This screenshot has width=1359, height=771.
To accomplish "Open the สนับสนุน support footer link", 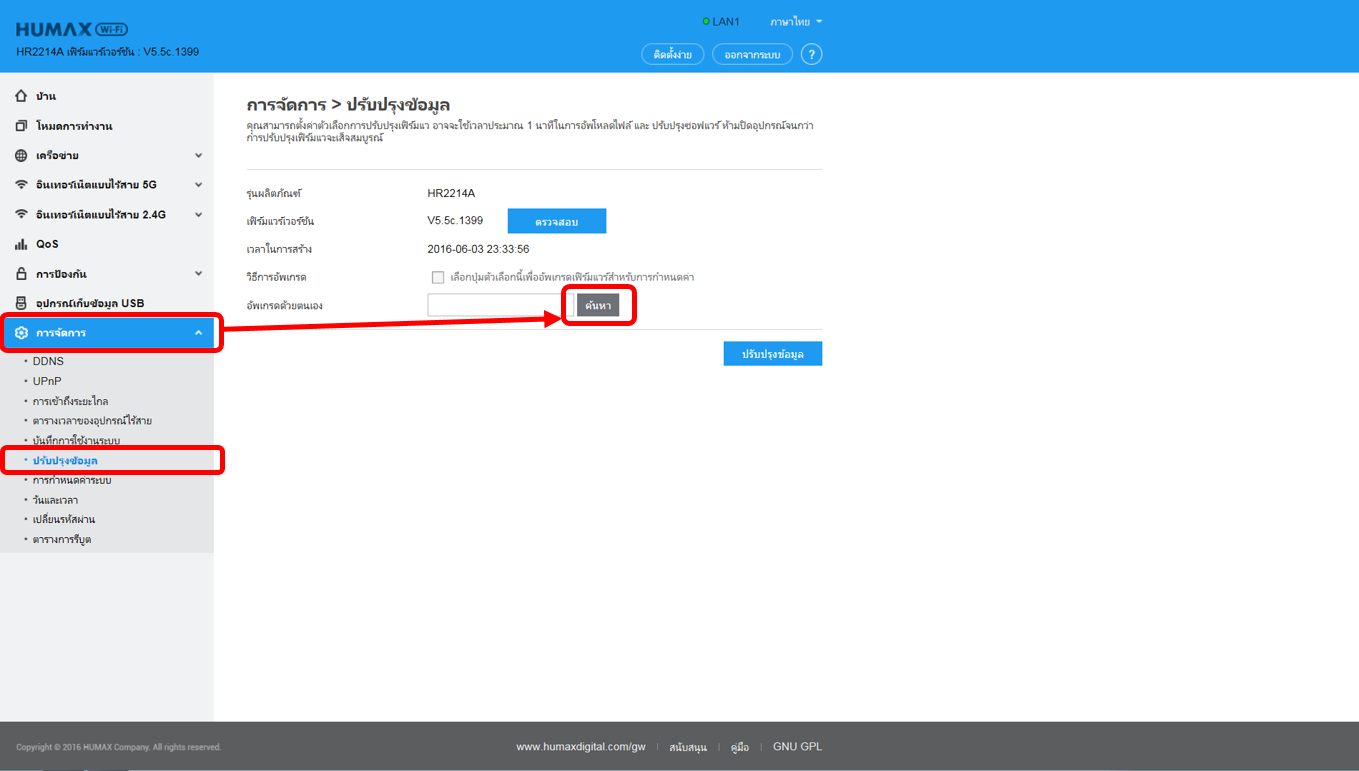I will pyautogui.click(x=688, y=747).
